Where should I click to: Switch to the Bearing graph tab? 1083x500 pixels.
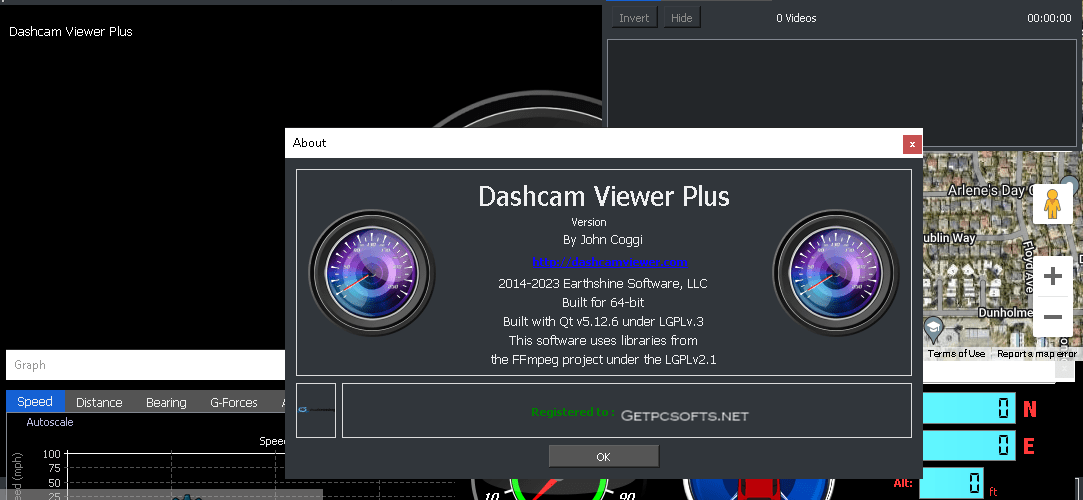166,403
